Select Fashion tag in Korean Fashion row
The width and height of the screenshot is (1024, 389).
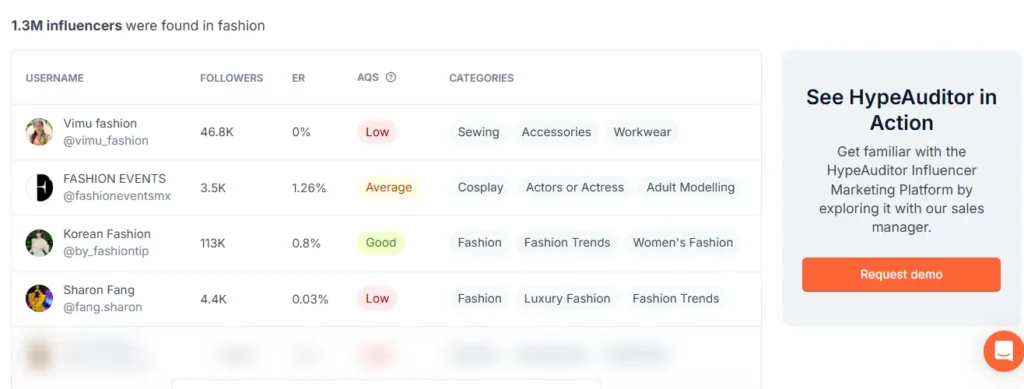point(479,243)
